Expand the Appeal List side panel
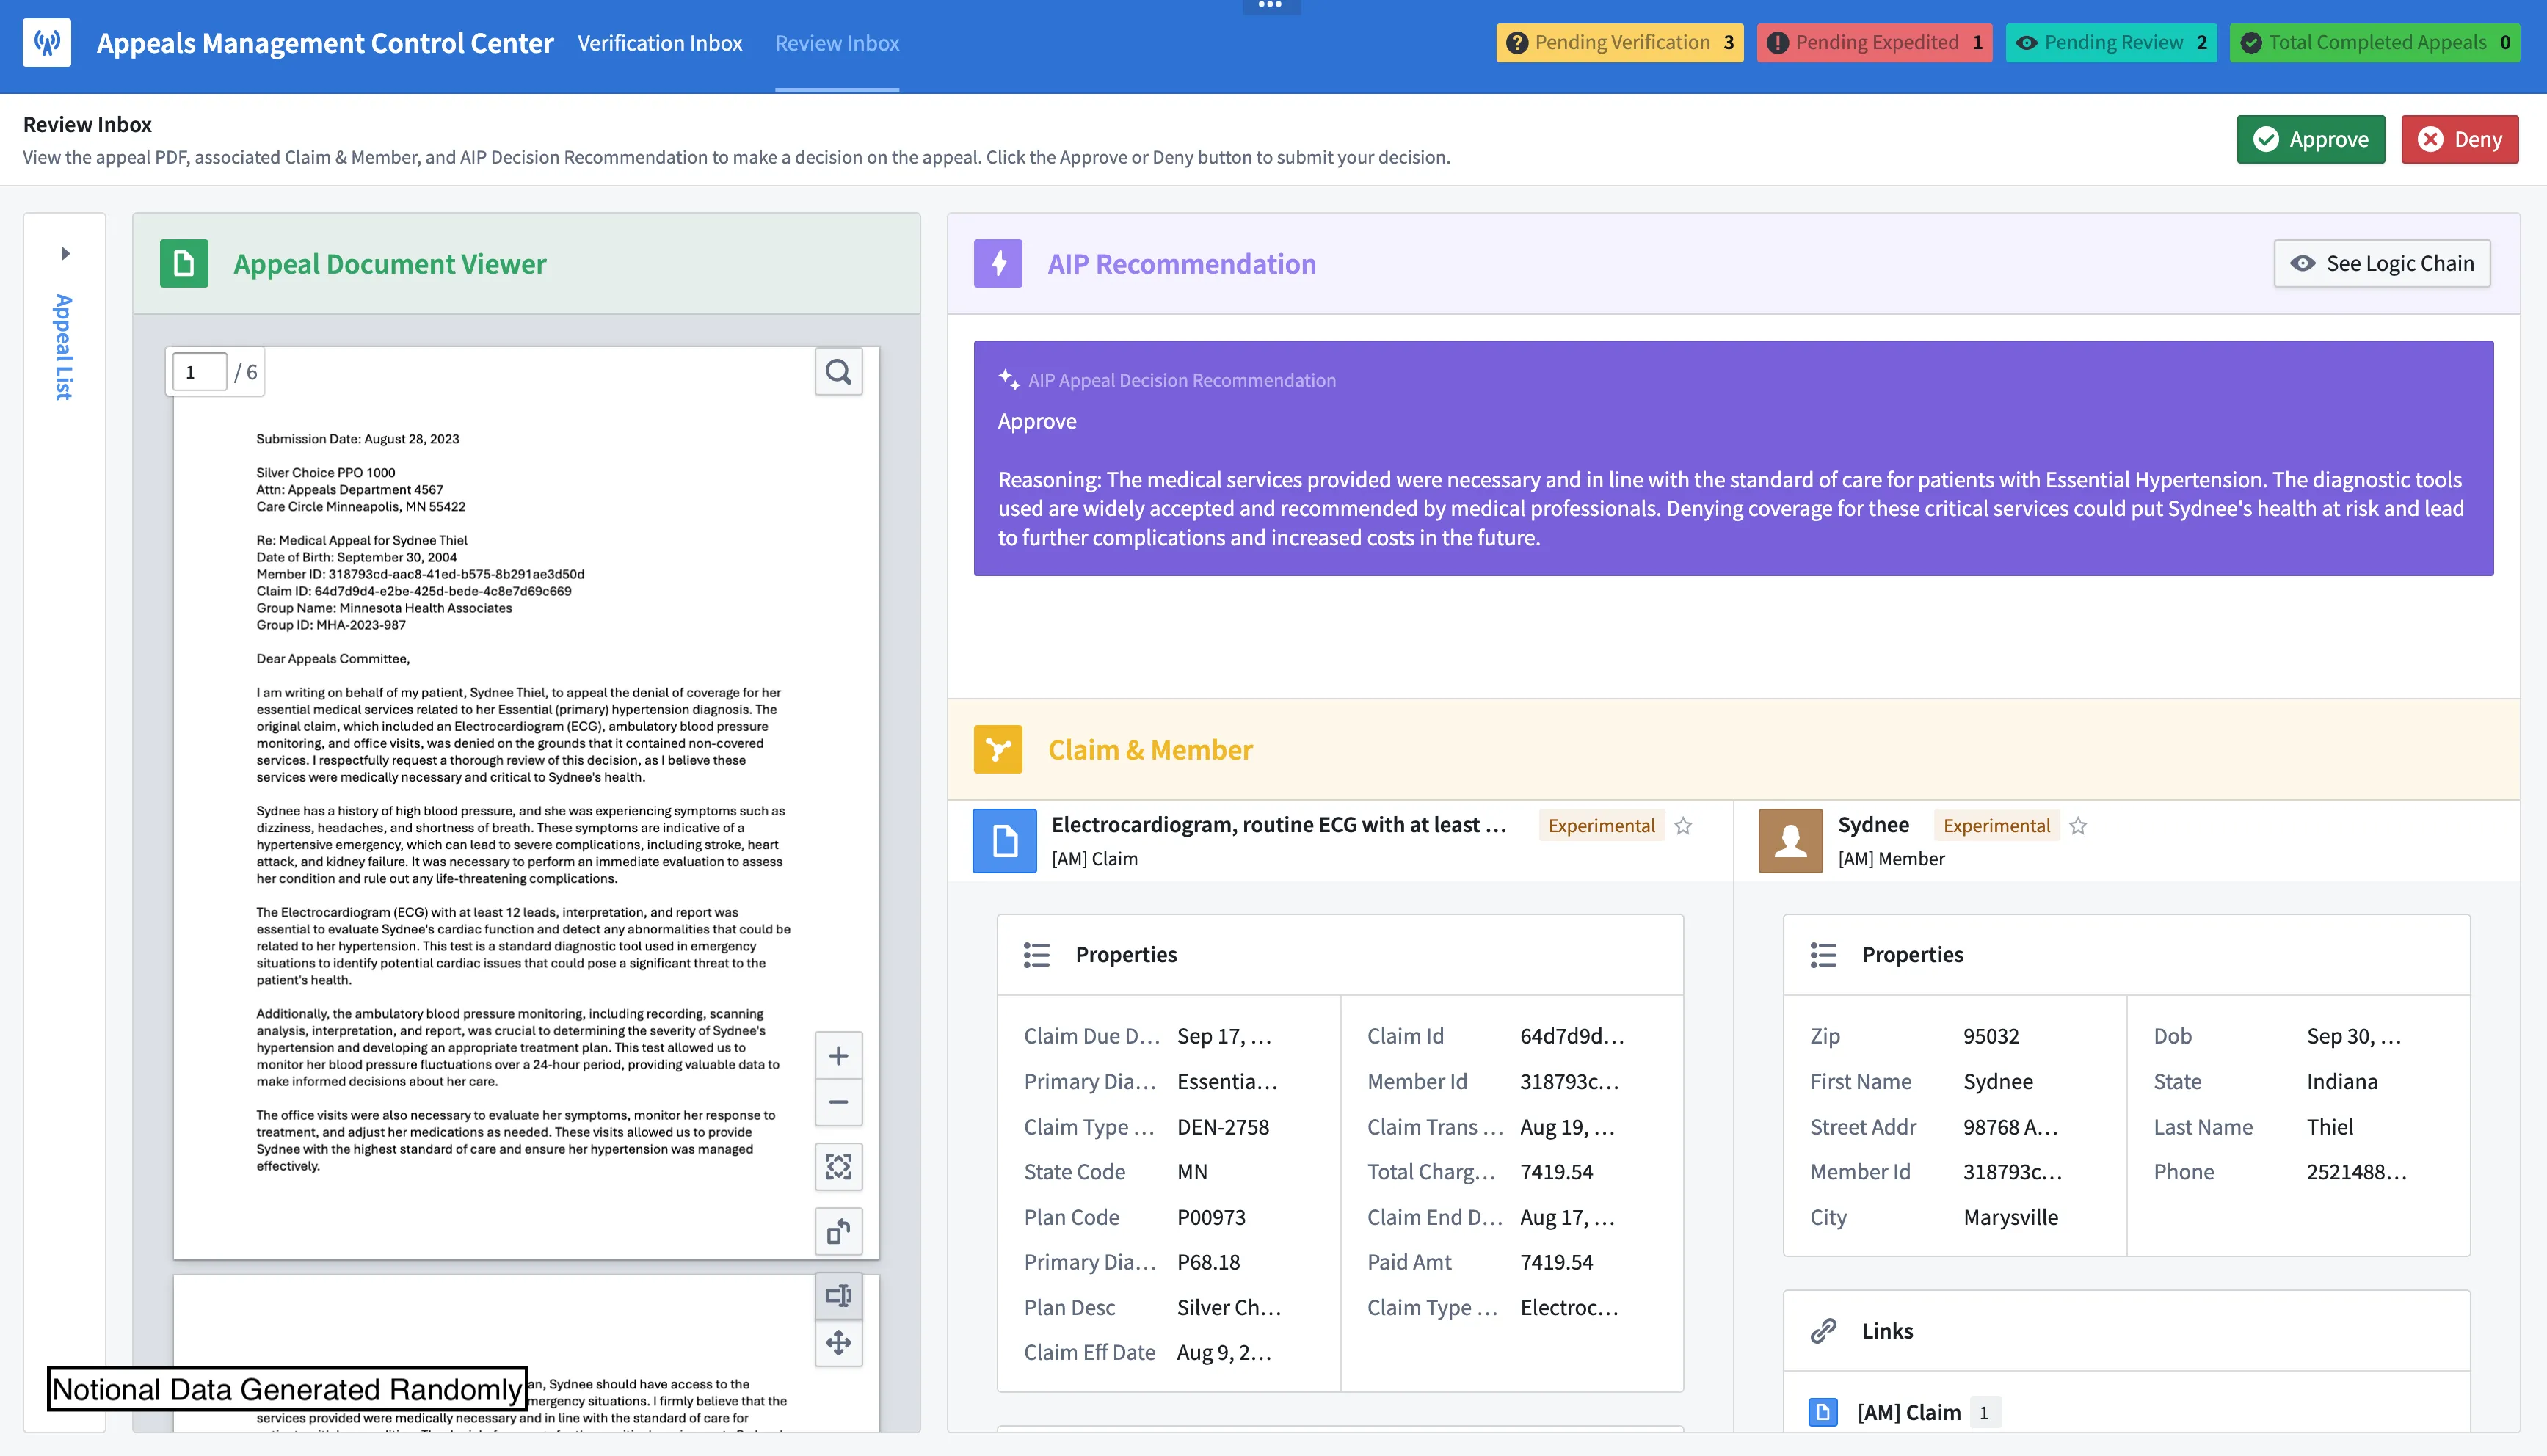 (65, 253)
